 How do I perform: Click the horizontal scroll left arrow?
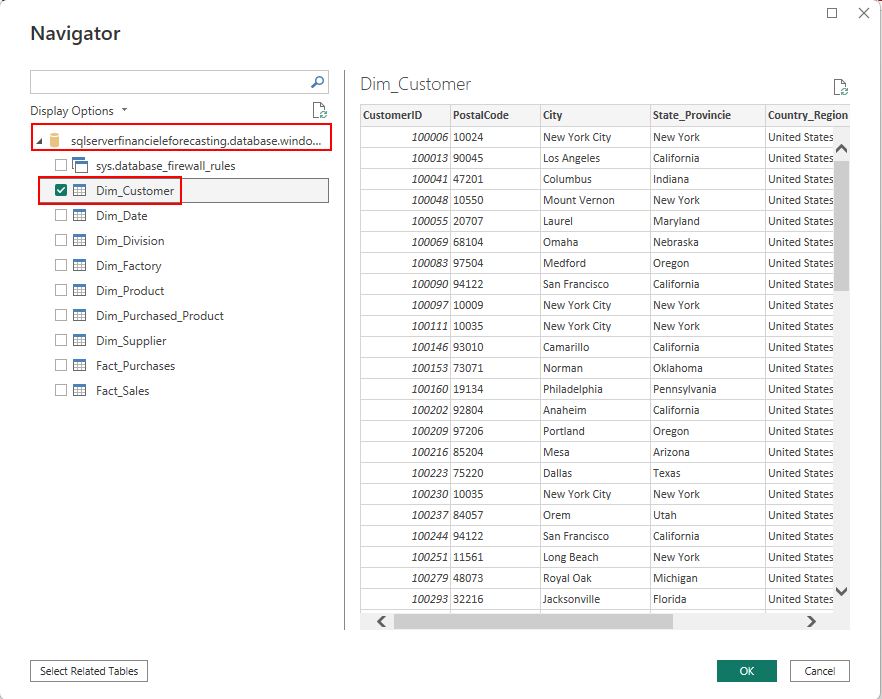[x=382, y=621]
